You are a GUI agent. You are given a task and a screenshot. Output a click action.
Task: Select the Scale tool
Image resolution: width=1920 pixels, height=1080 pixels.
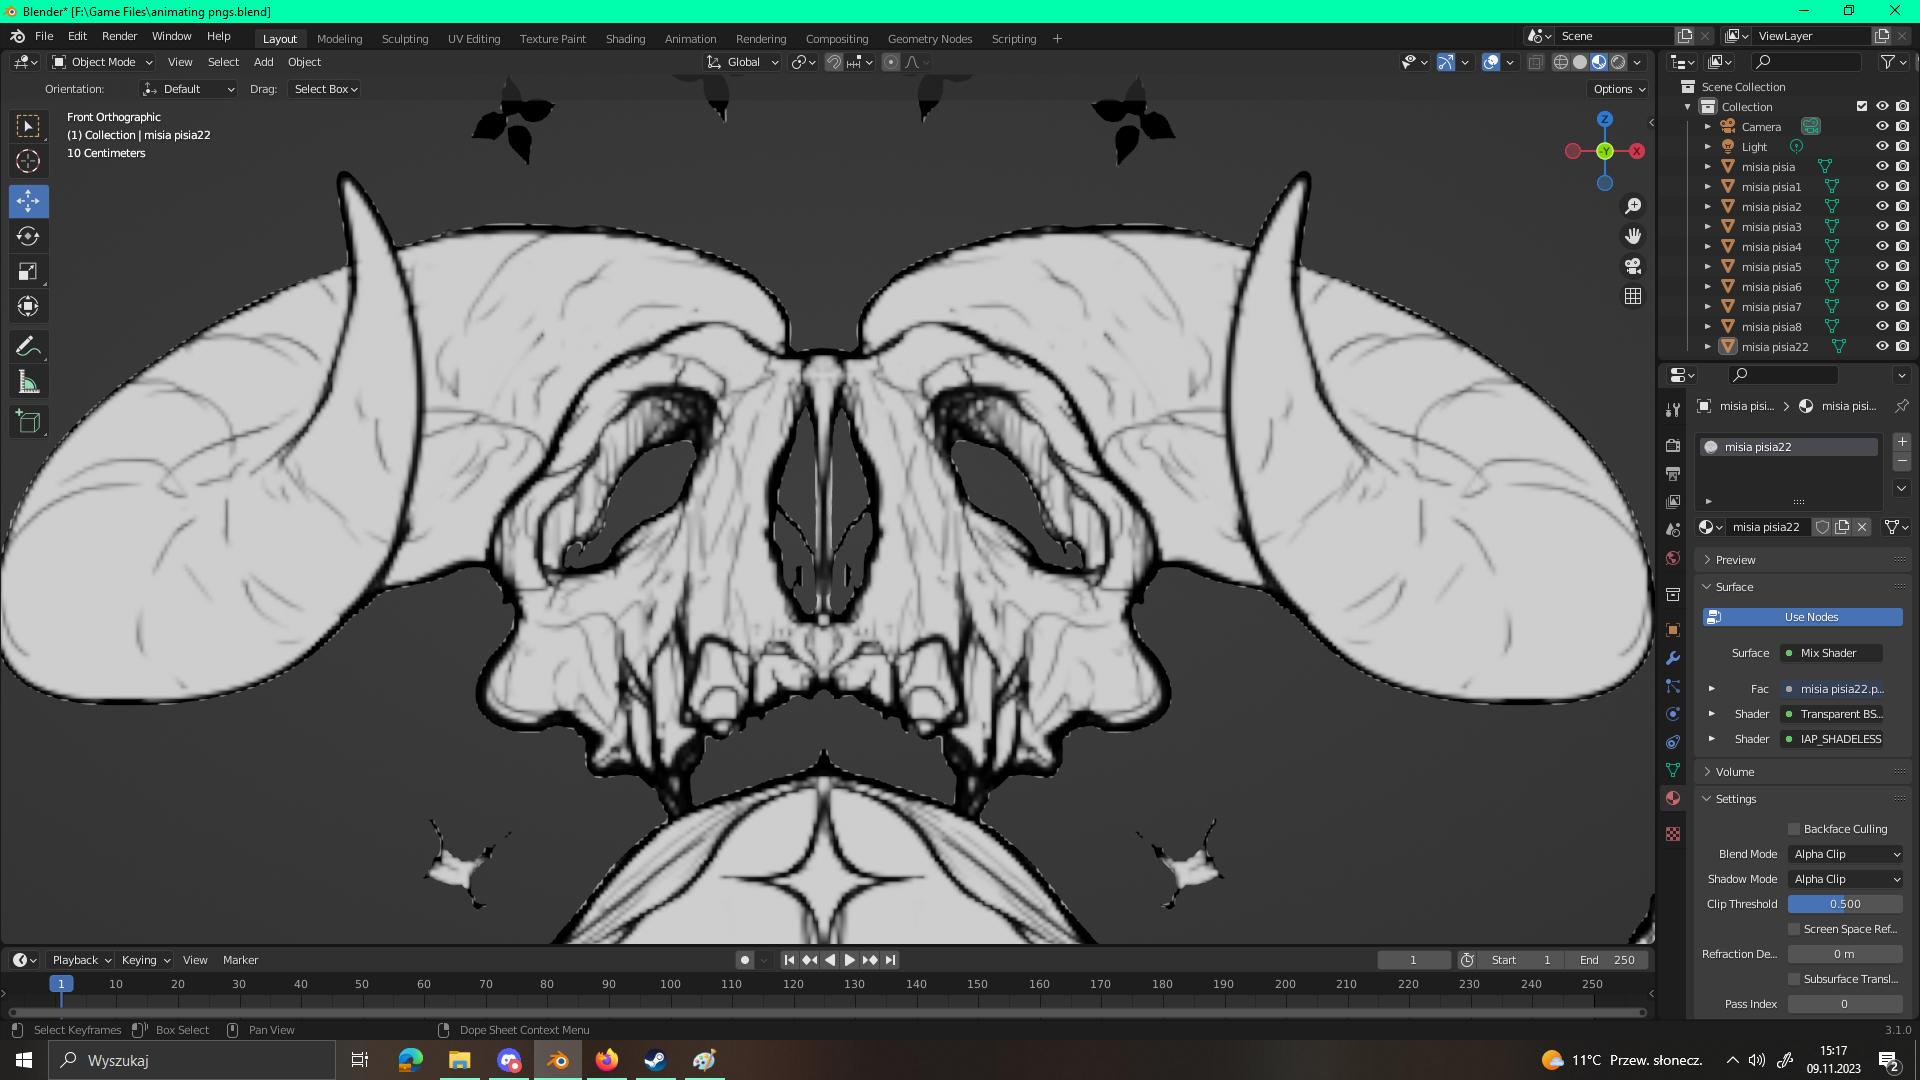(28, 271)
